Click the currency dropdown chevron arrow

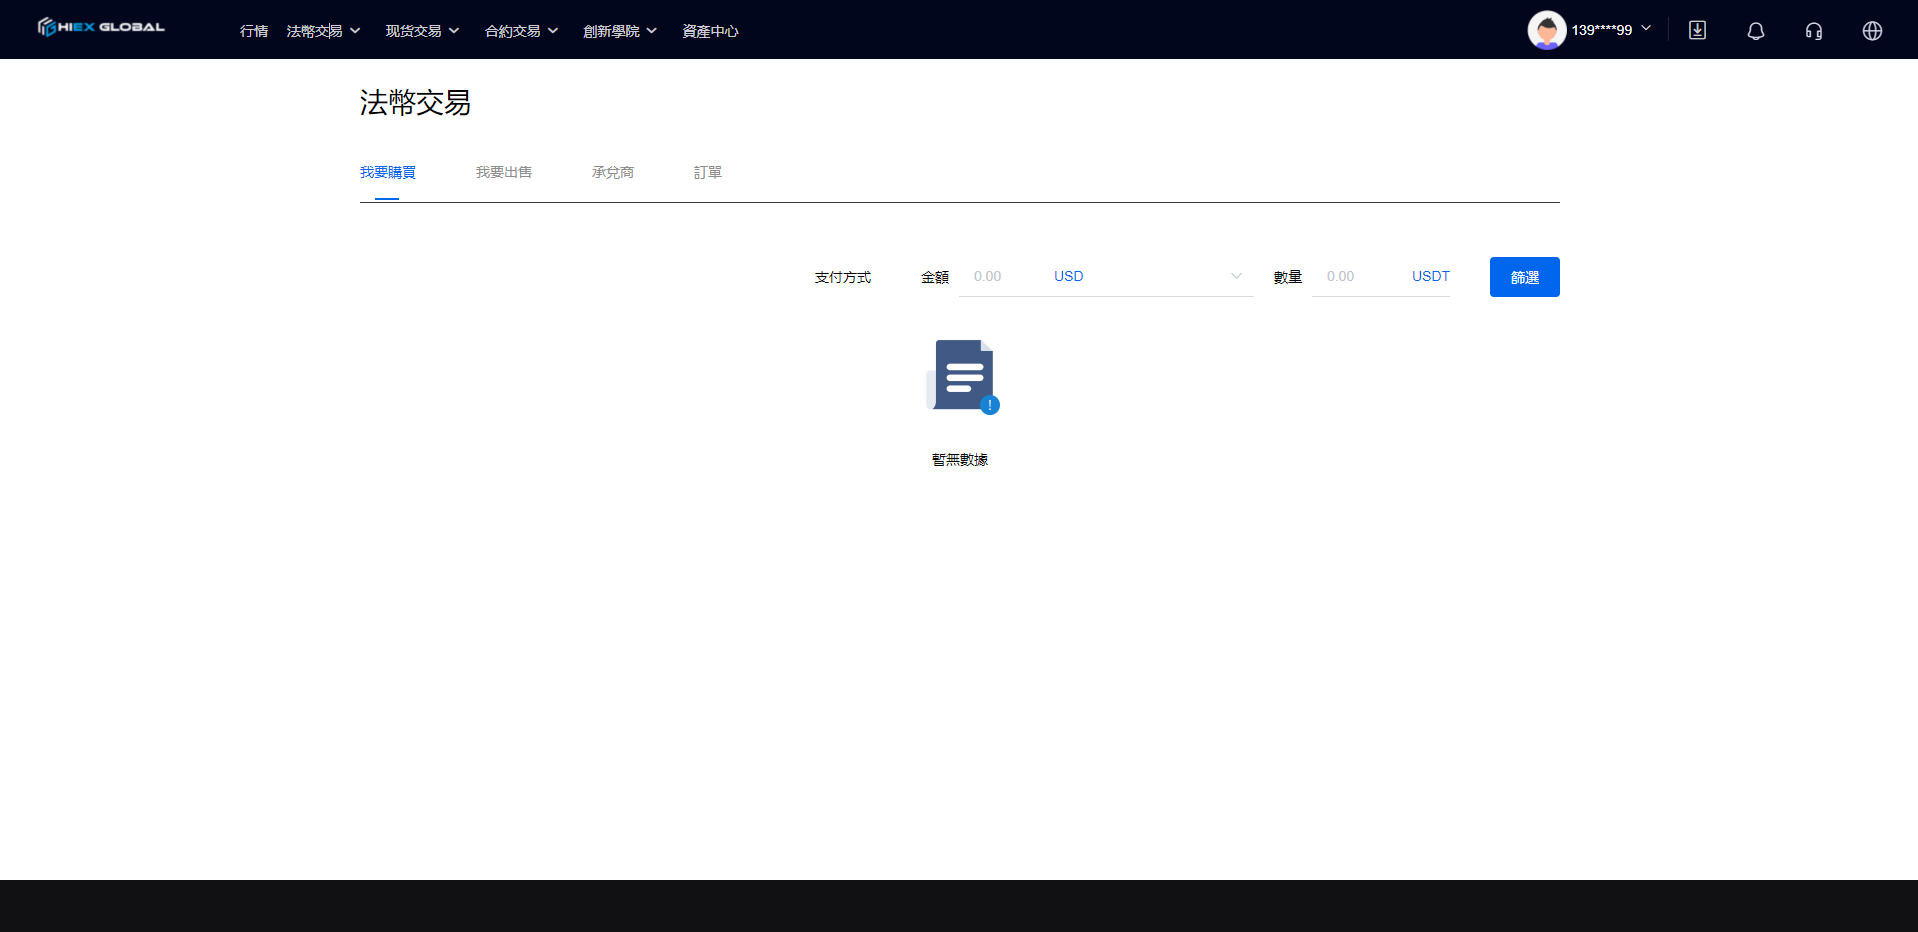tap(1236, 276)
